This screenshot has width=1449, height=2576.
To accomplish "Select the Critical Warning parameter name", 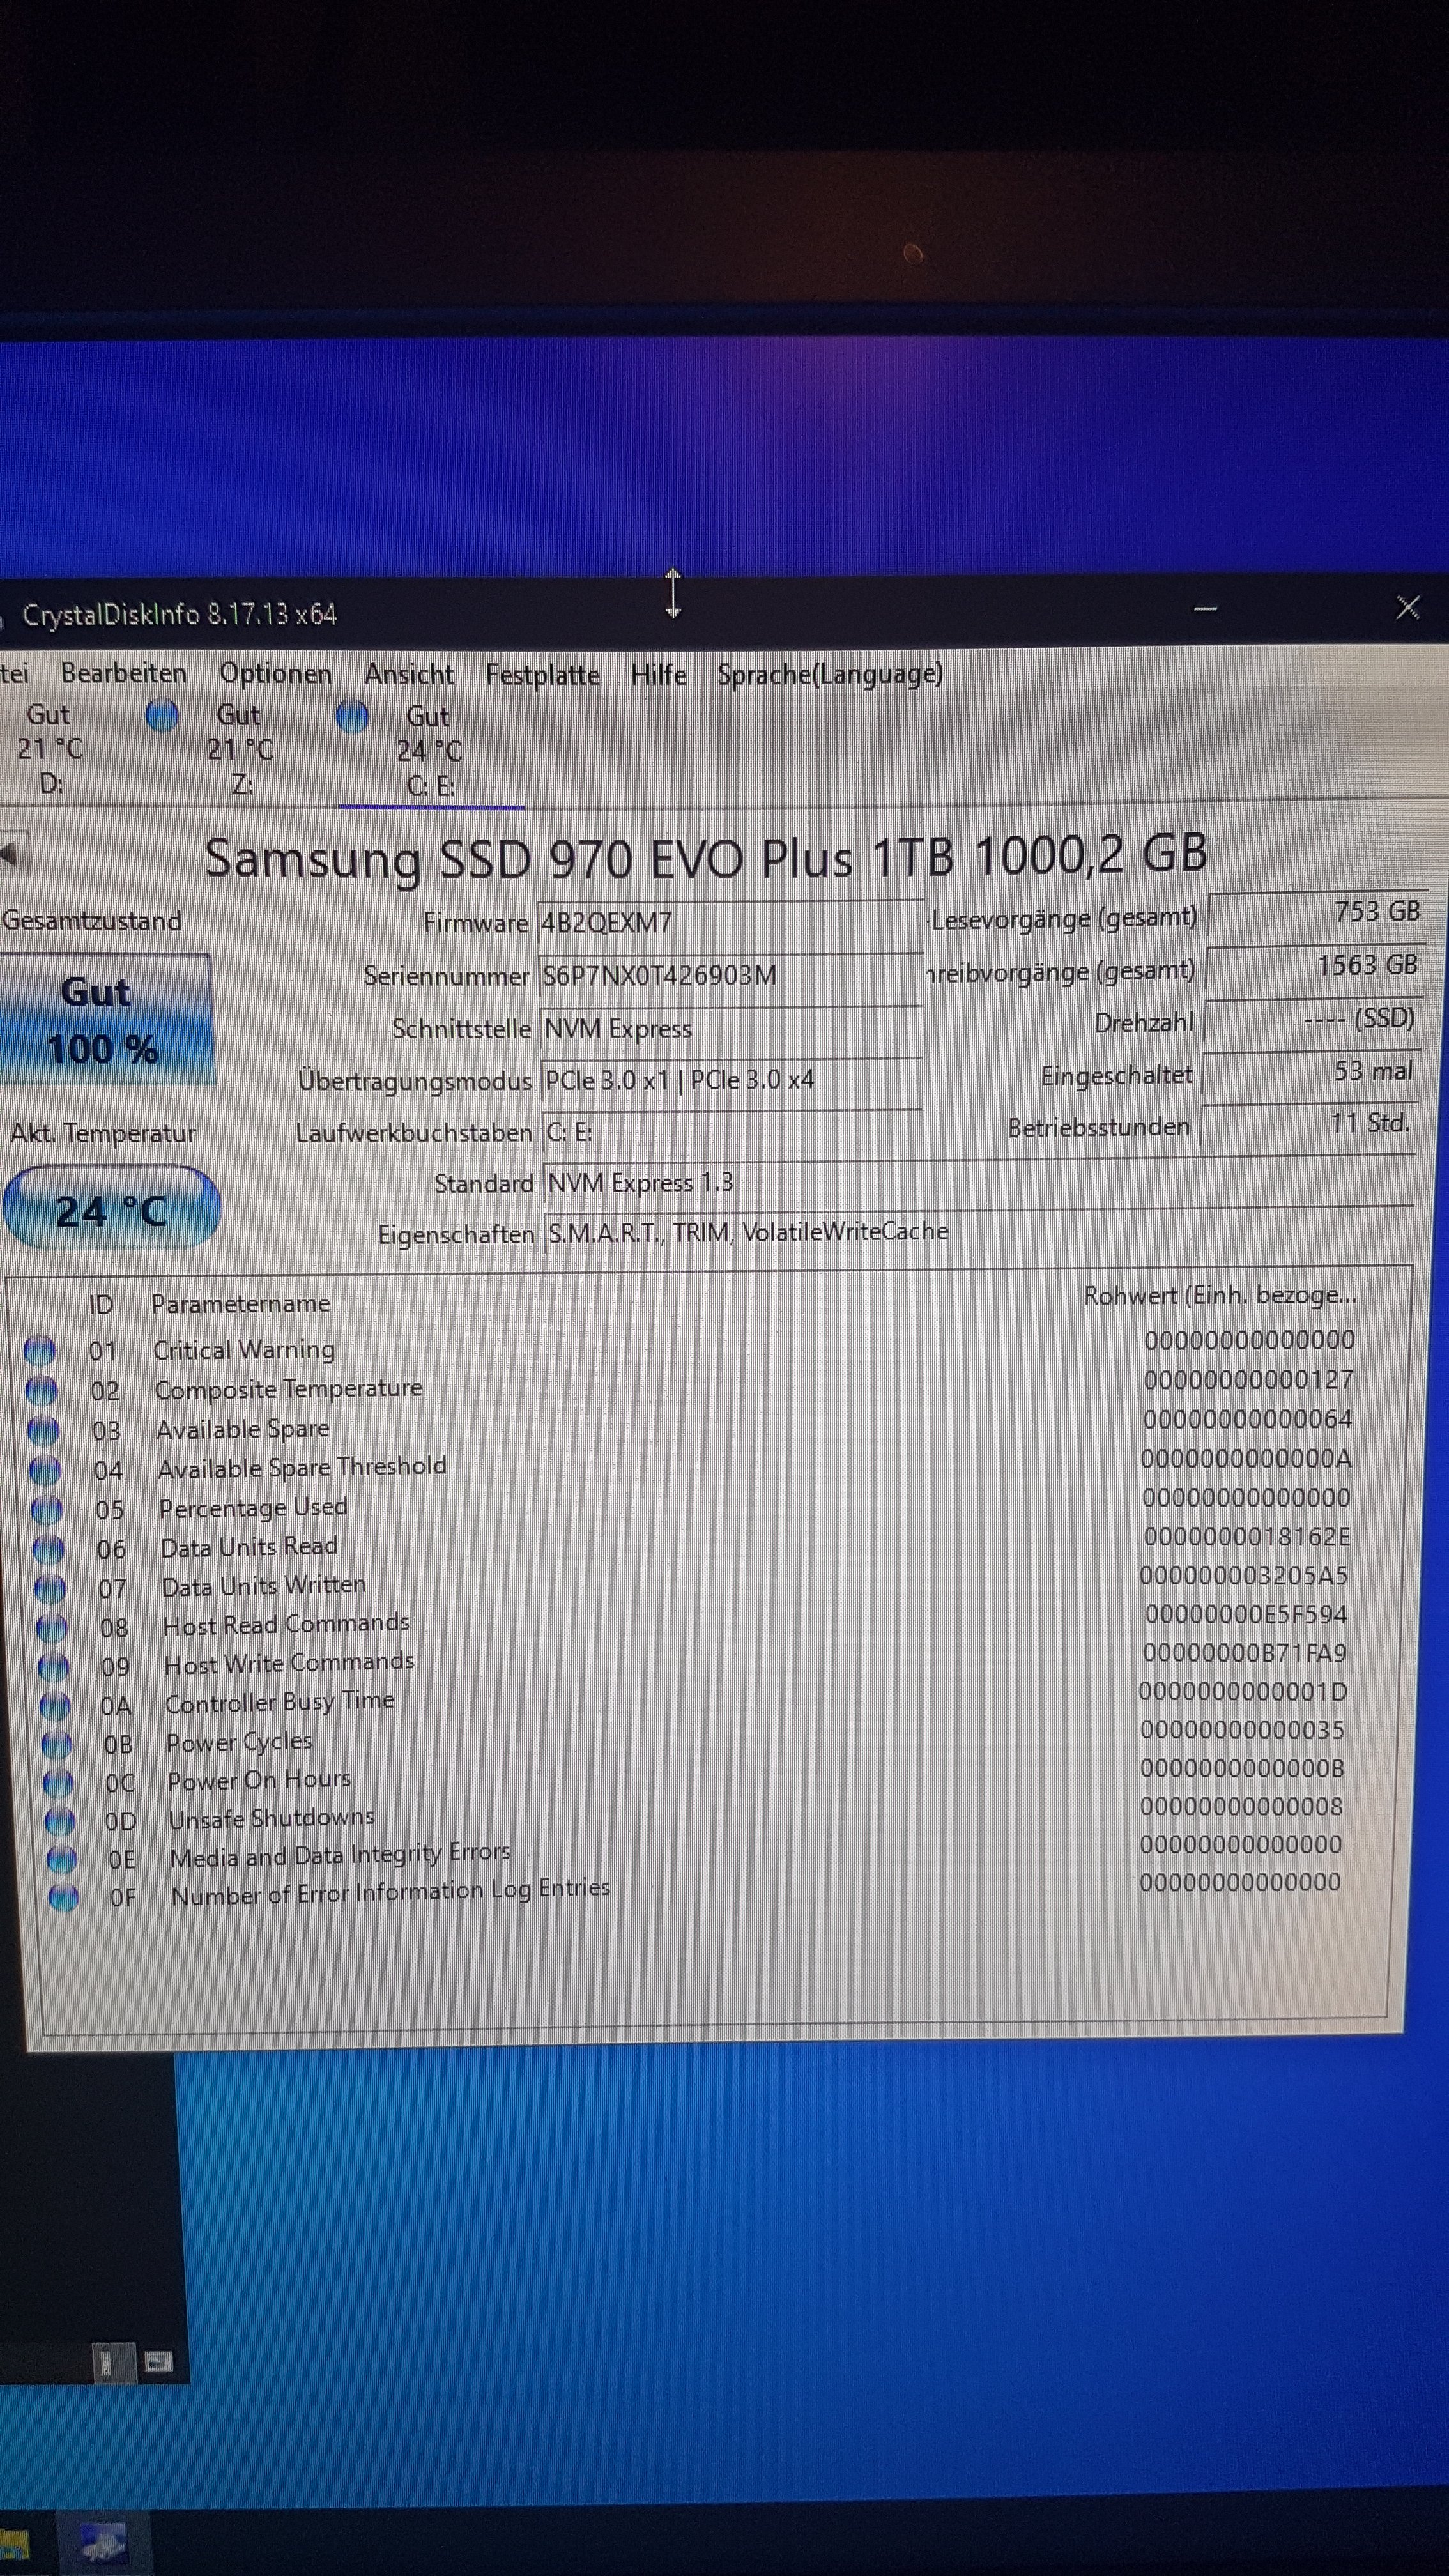I will point(244,1349).
